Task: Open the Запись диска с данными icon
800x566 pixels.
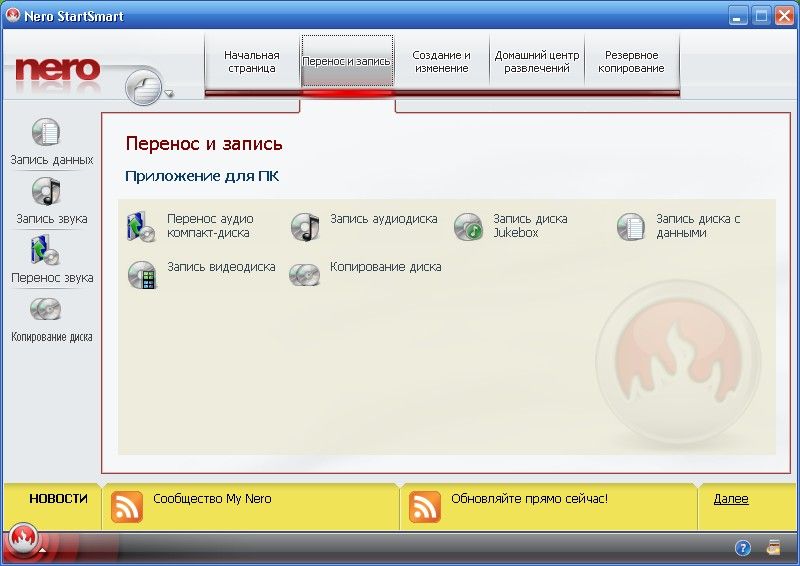Action: [631, 227]
